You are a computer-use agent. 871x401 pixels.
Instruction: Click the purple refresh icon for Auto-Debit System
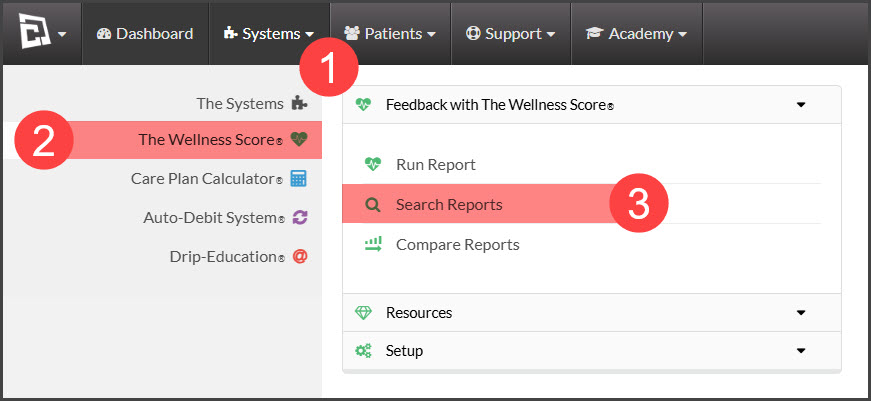coord(299,217)
